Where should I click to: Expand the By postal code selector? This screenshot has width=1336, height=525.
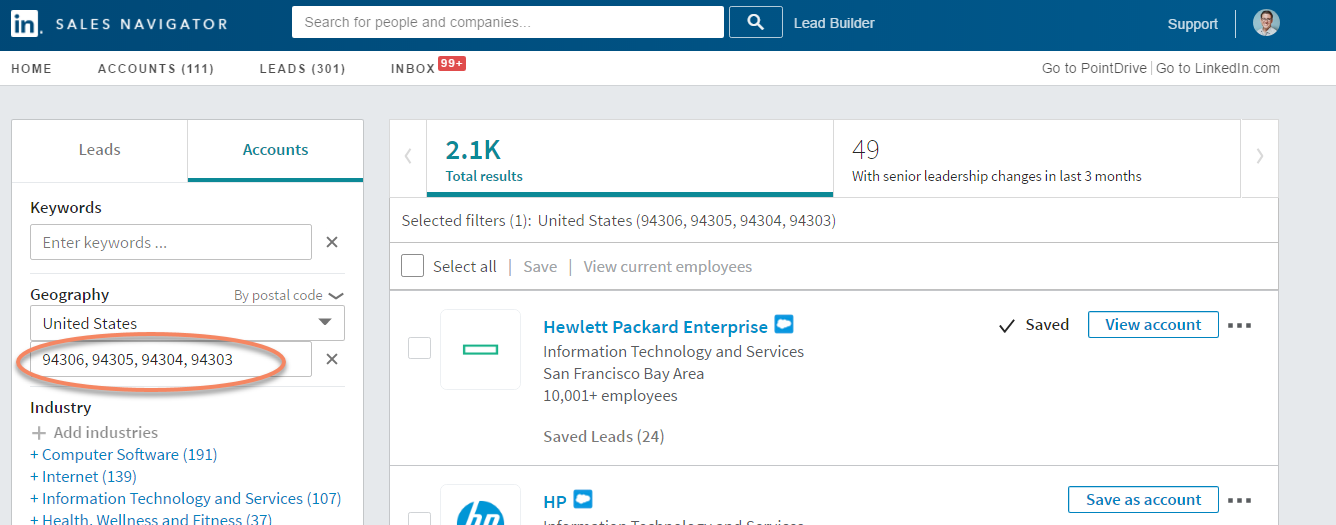pyautogui.click(x=289, y=295)
